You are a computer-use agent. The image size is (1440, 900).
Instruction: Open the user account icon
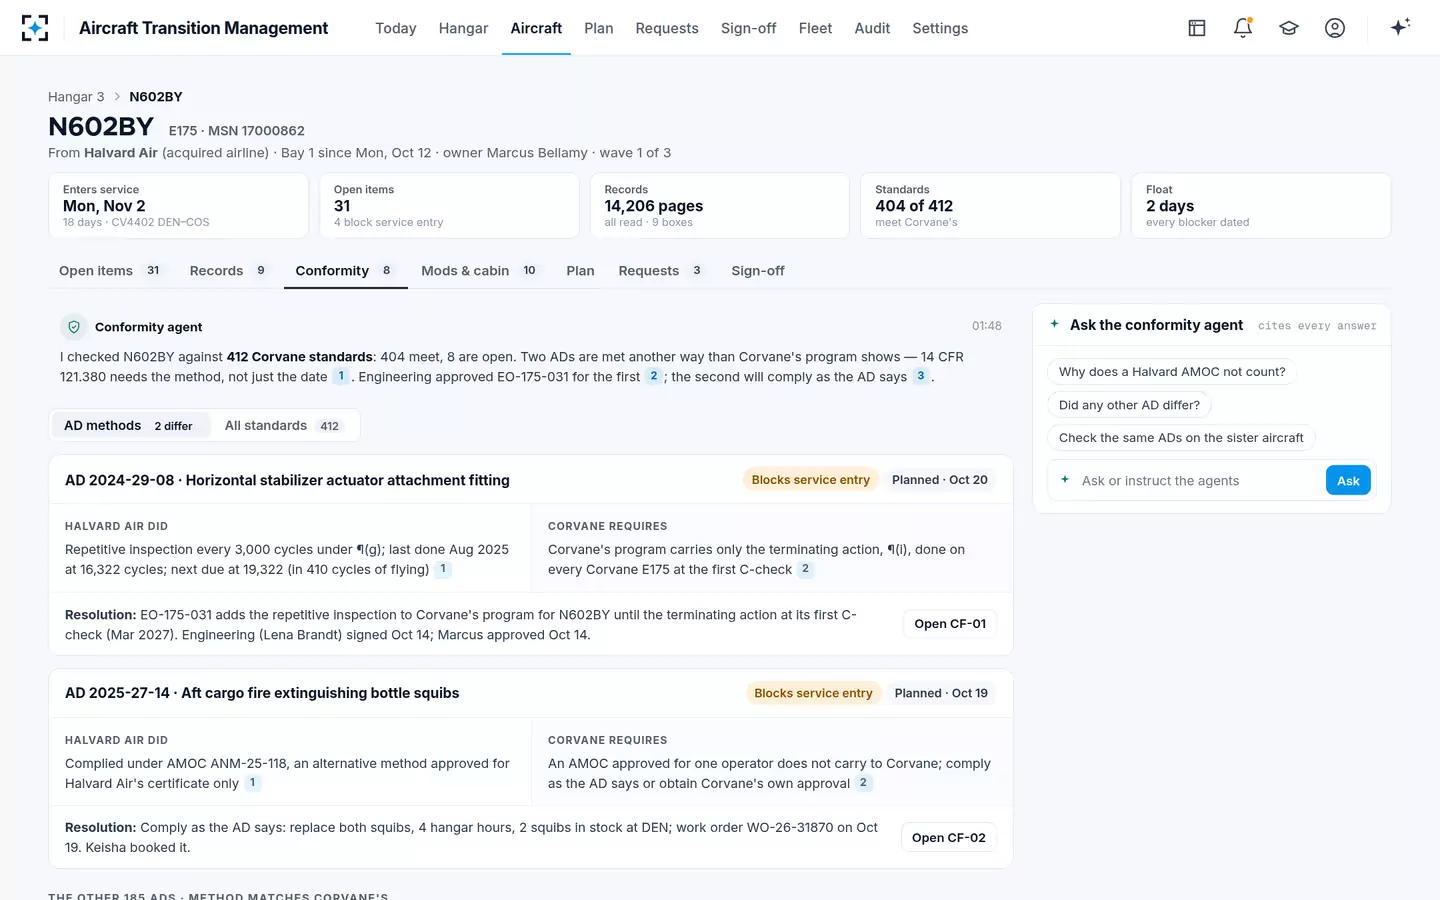click(x=1335, y=28)
